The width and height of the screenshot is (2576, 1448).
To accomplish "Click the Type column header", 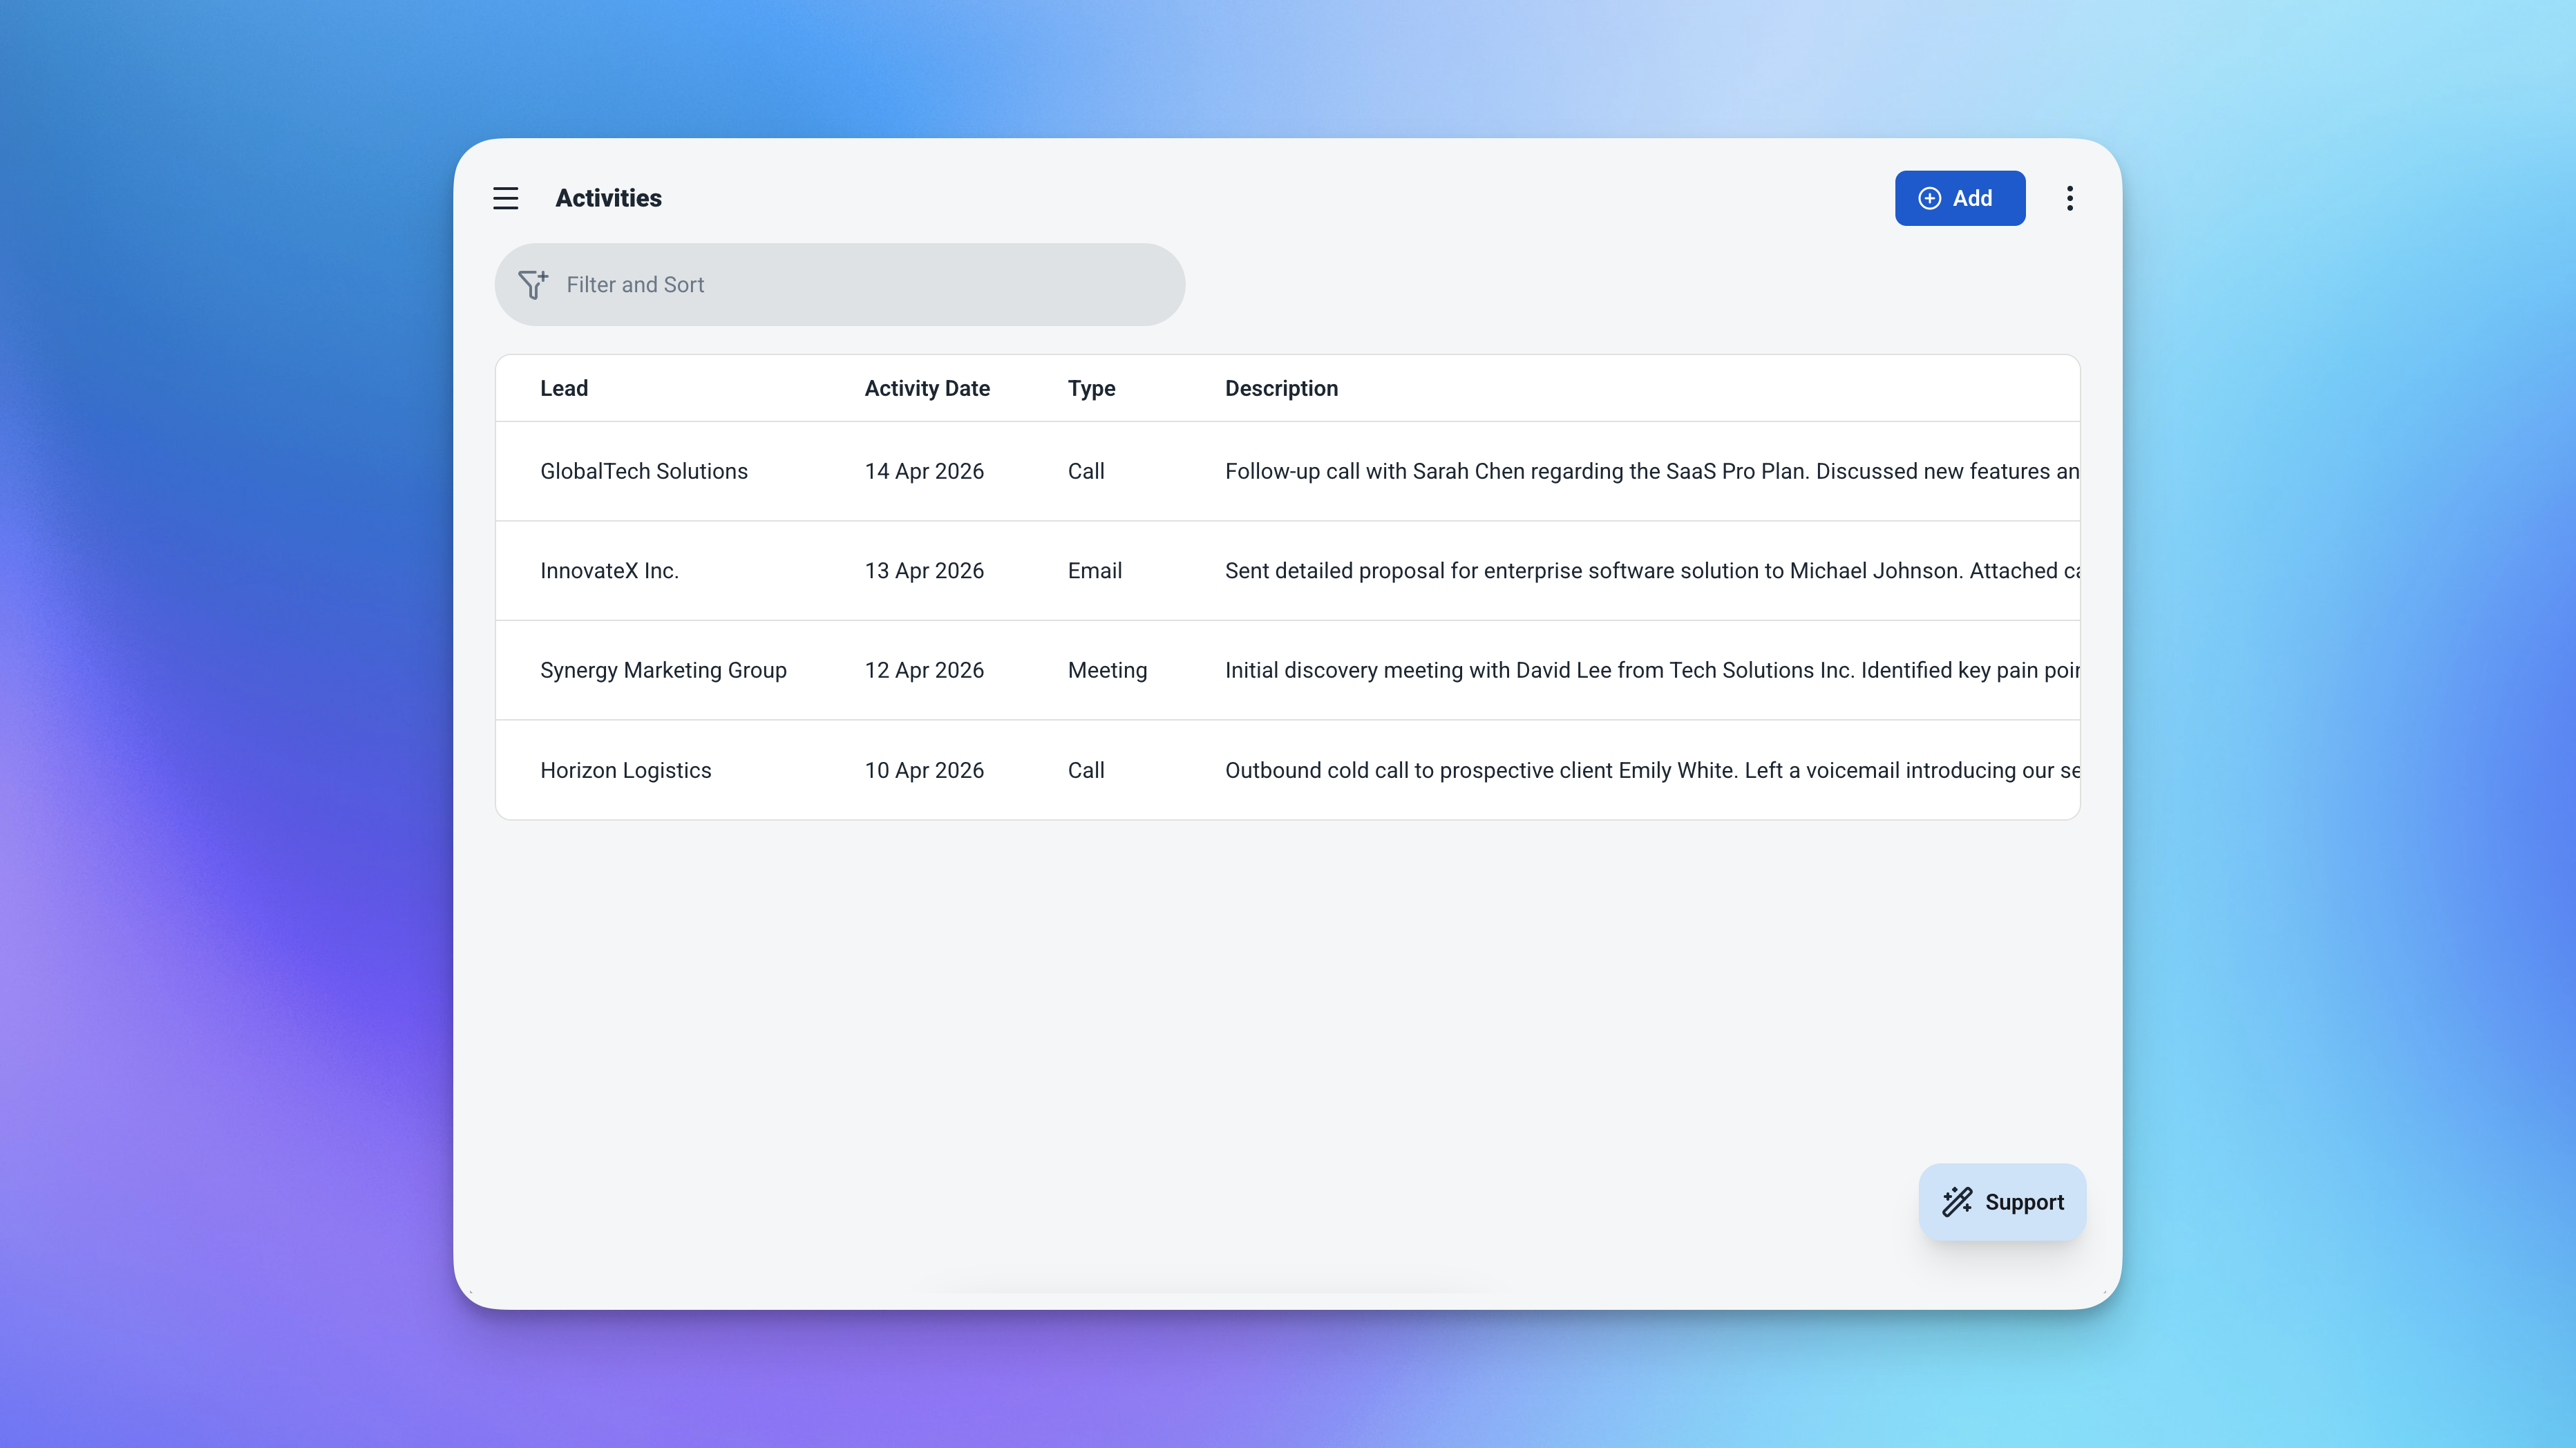I will click(1090, 388).
